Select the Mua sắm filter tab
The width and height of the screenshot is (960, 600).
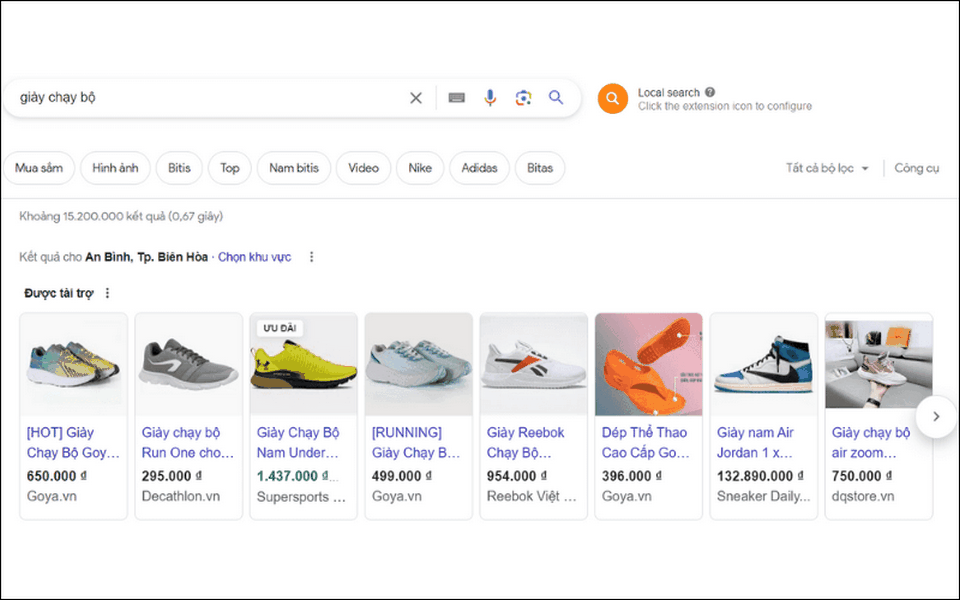coord(39,168)
